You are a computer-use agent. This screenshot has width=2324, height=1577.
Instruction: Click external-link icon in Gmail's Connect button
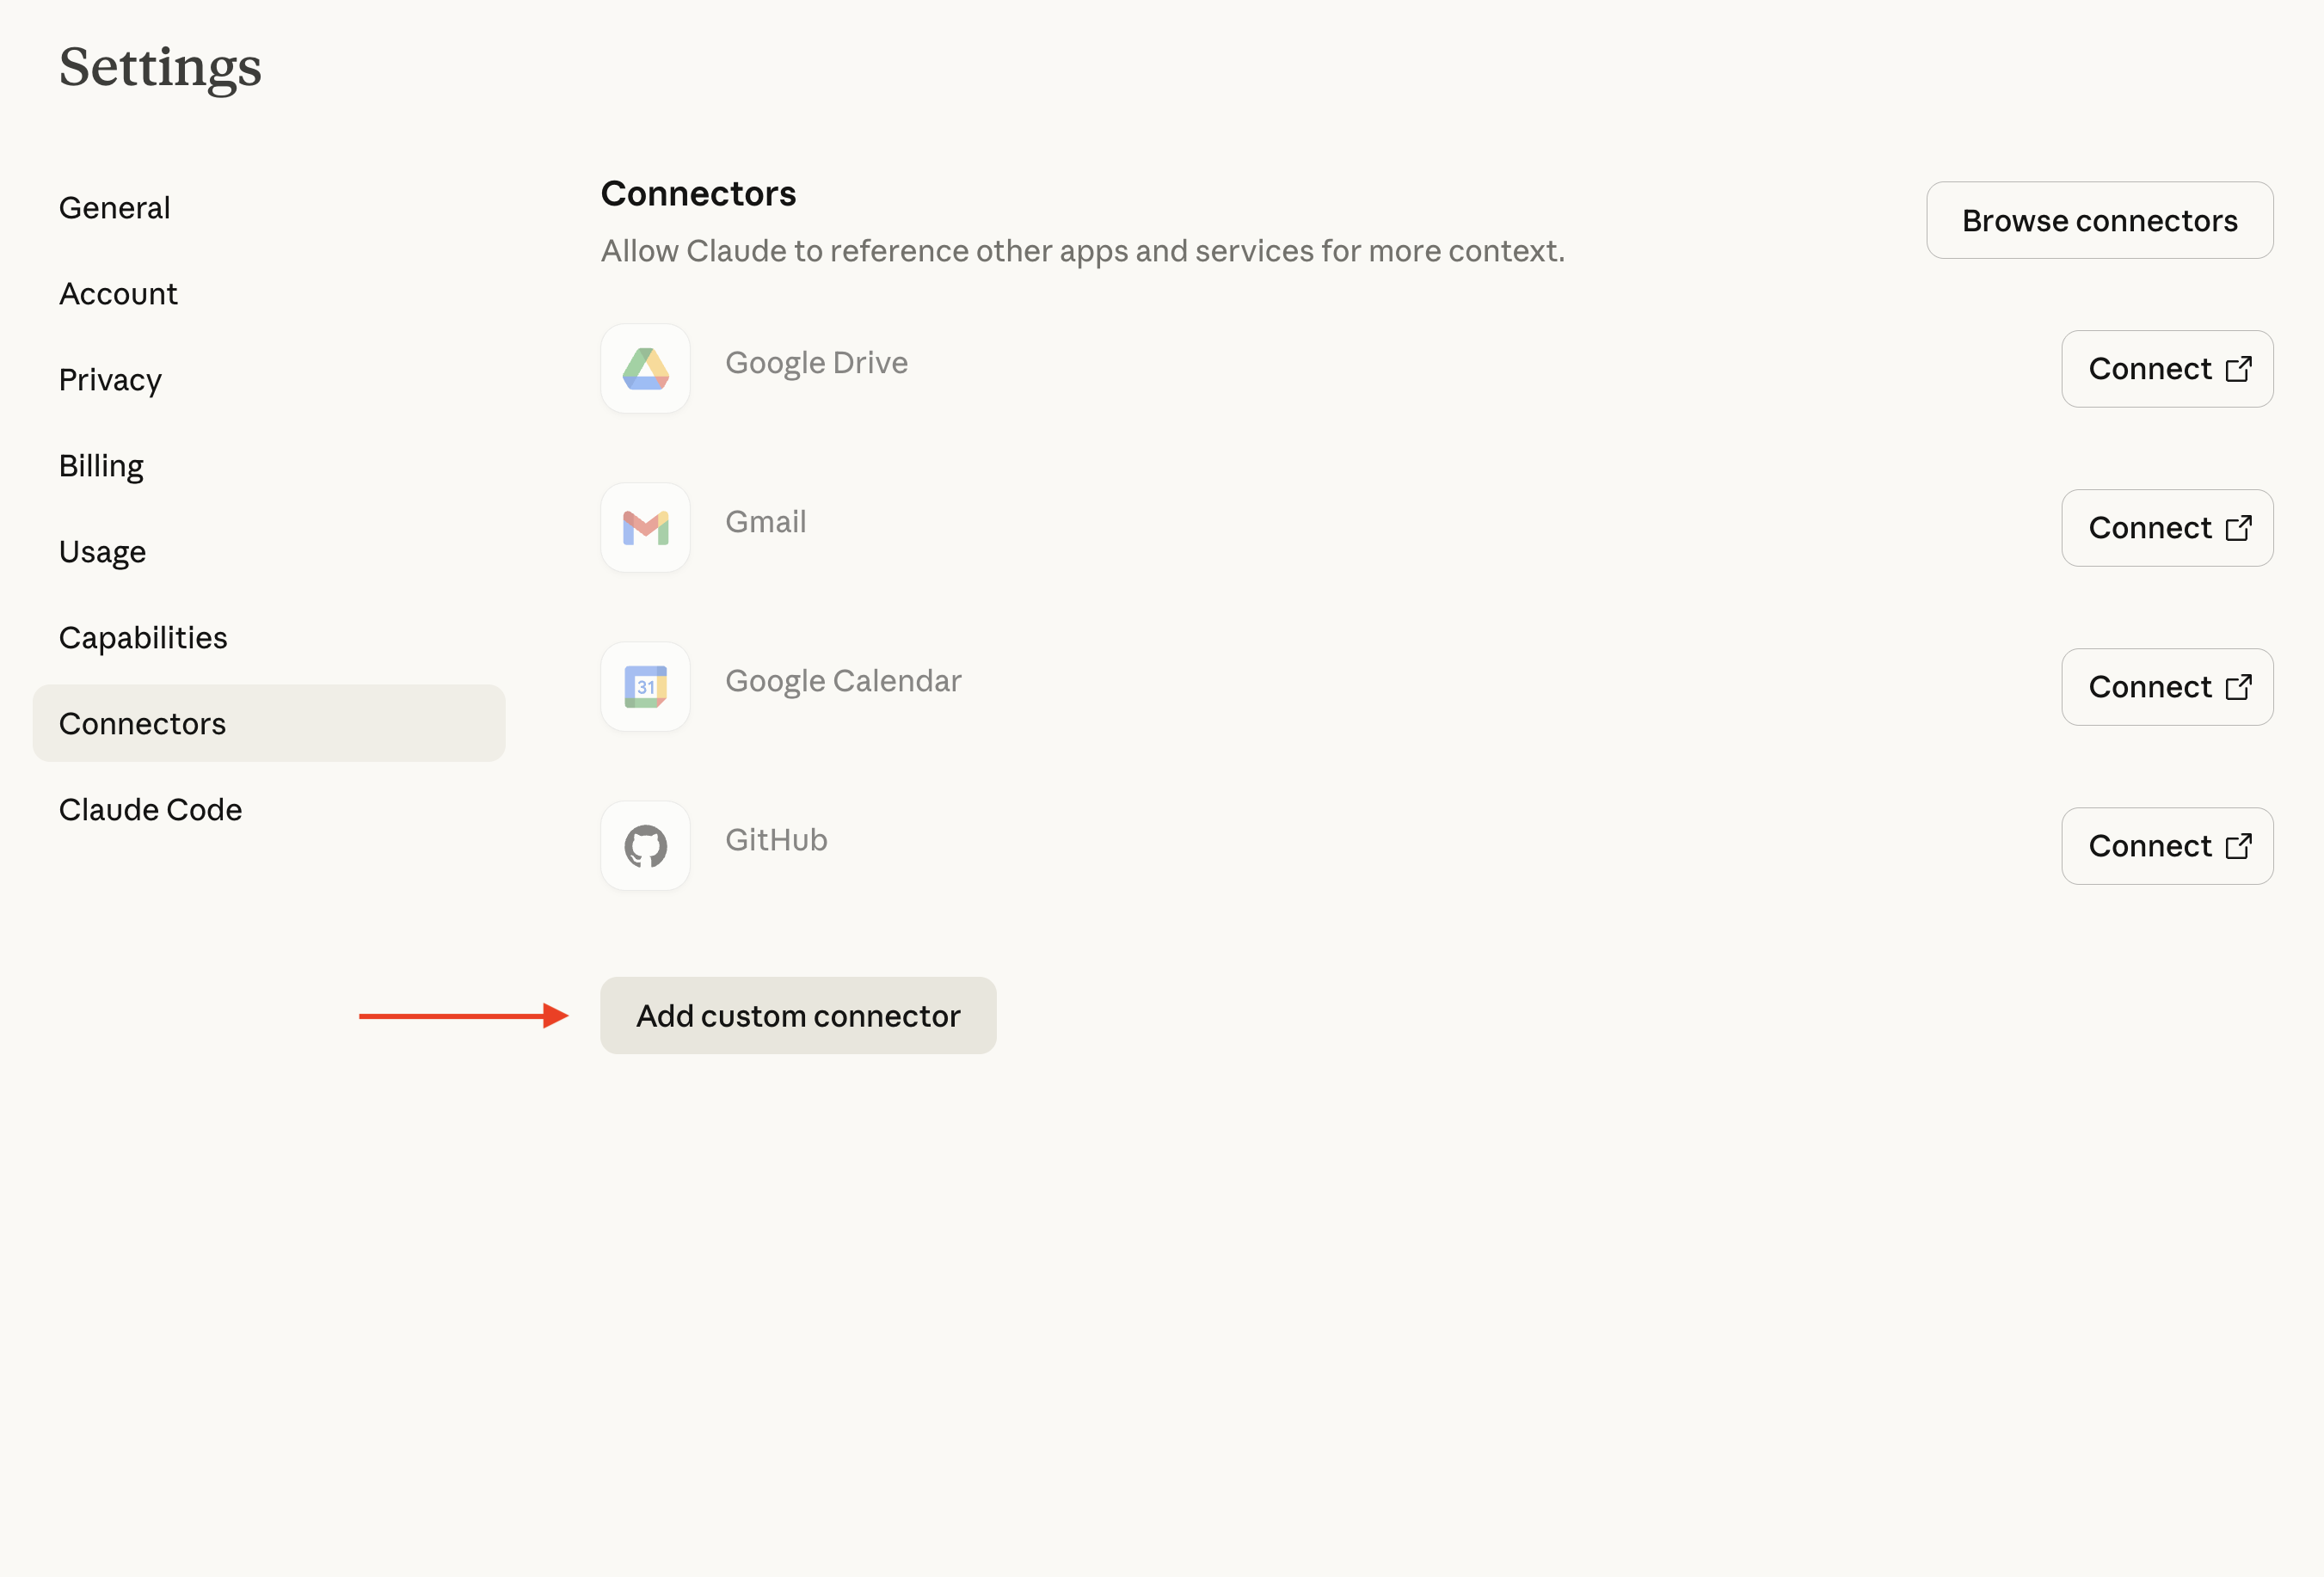coord(2238,528)
